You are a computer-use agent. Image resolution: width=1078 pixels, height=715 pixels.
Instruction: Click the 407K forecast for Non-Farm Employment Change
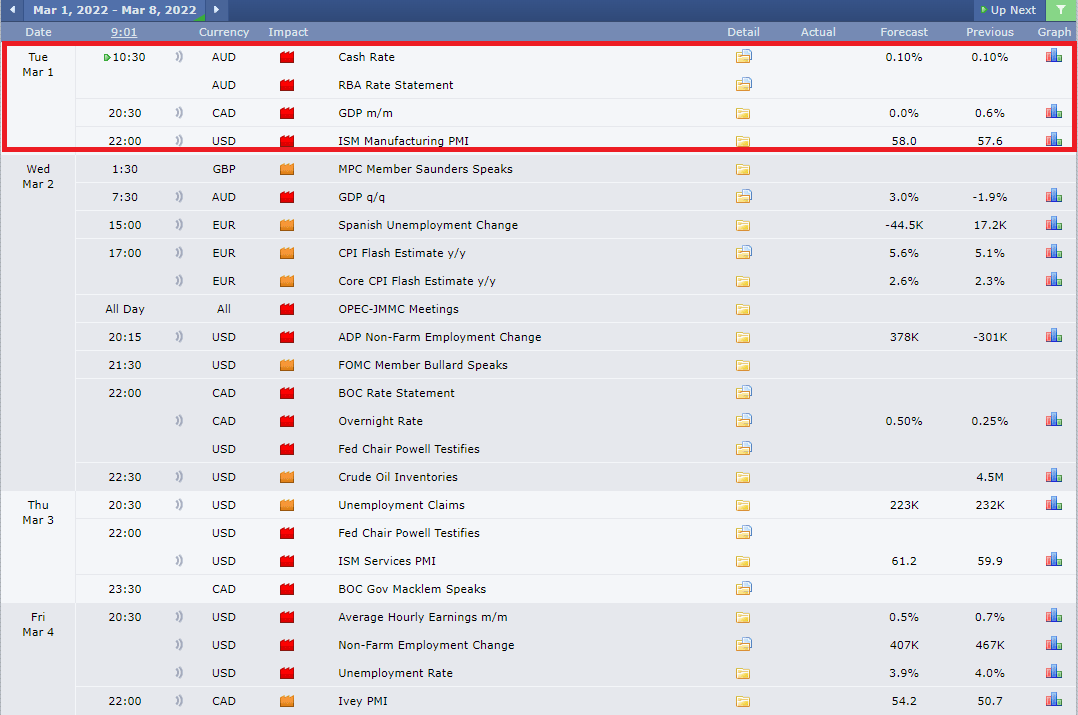click(x=903, y=645)
